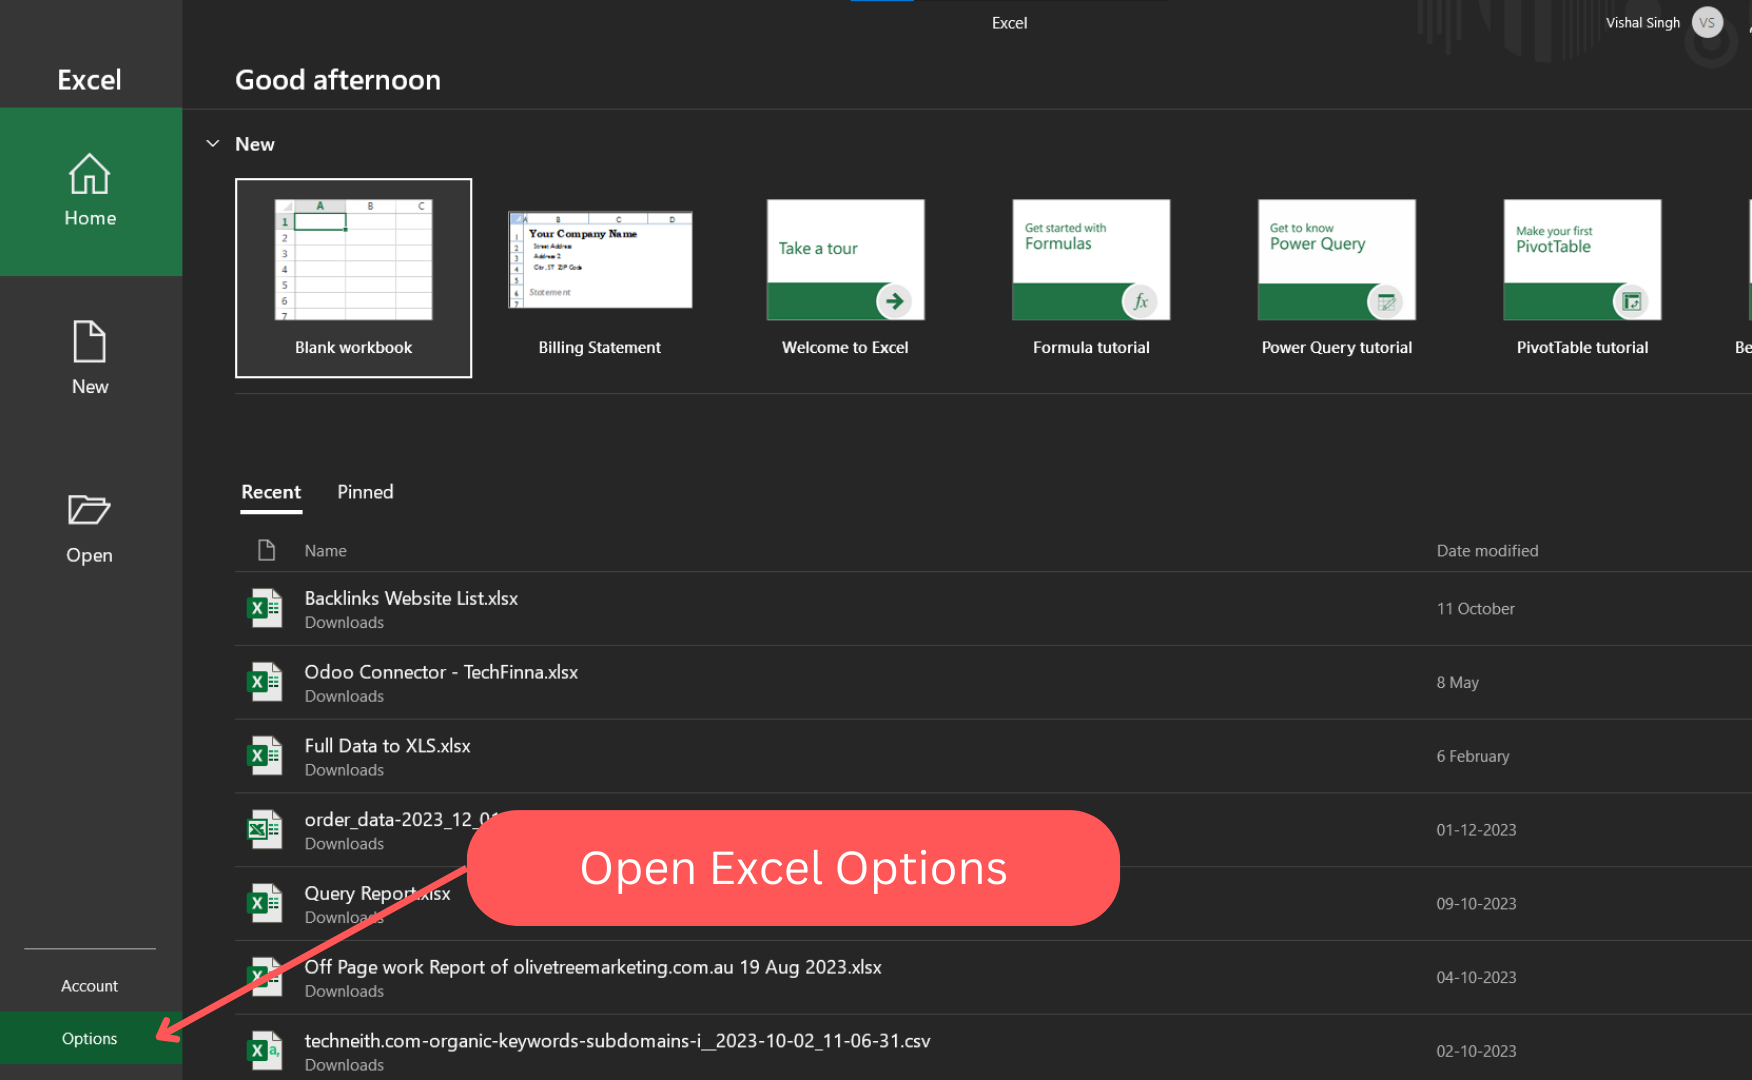
Task: Open the Formula tutorial template
Action: 1091,278
